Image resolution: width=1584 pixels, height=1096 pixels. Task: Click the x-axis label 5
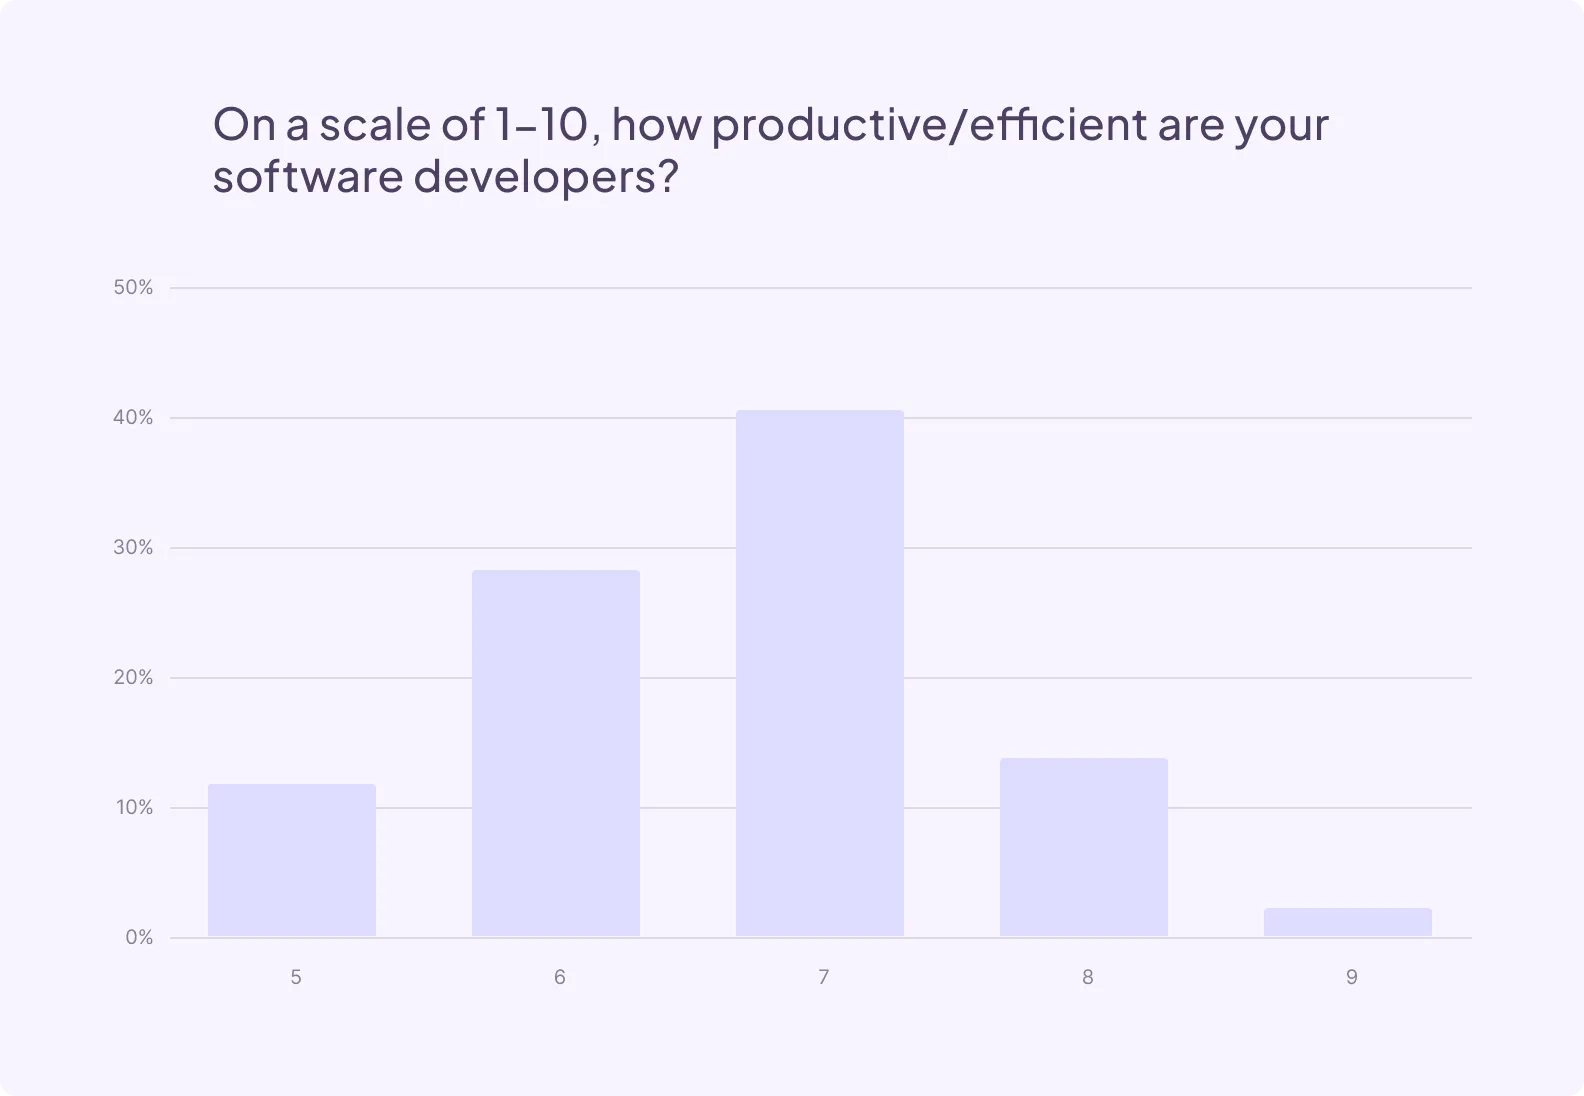296,977
